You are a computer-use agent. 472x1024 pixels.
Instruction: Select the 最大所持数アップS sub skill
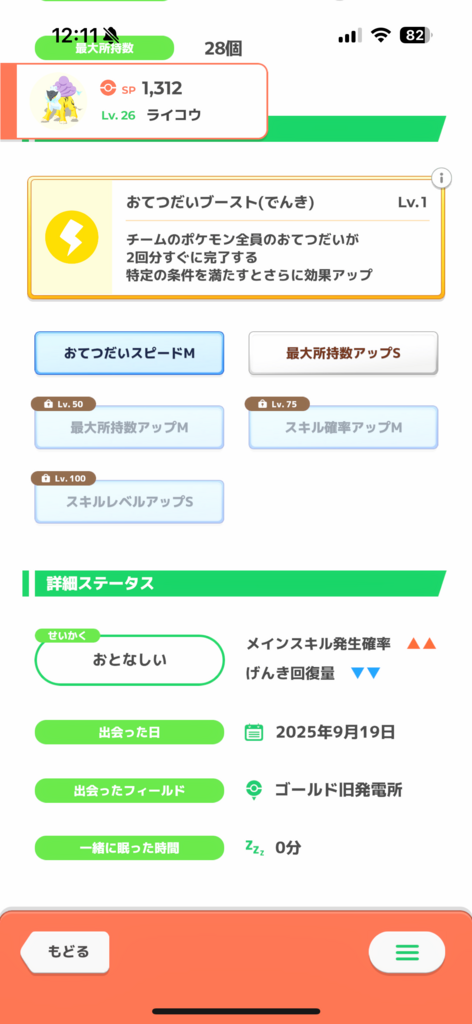coord(343,353)
